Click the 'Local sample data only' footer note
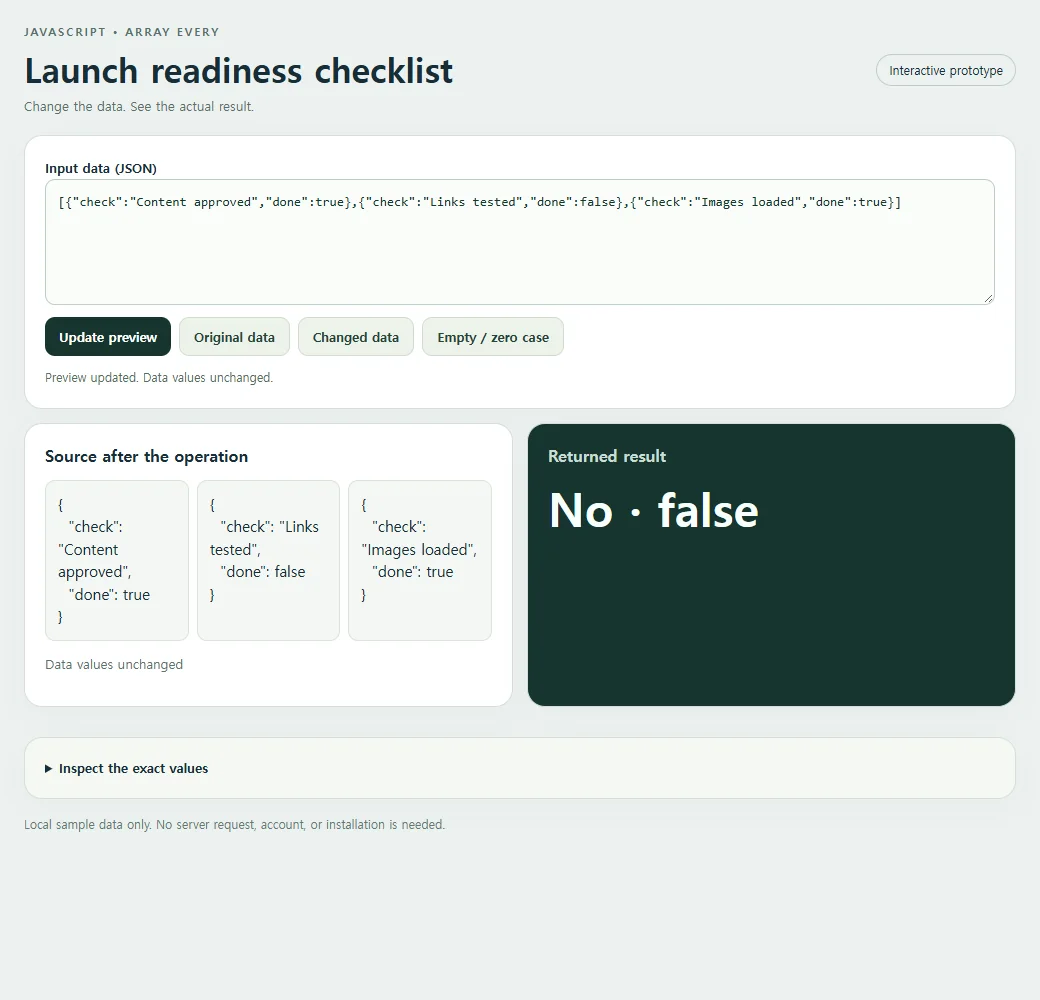This screenshot has height=1000, width=1040. click(235, 824)
